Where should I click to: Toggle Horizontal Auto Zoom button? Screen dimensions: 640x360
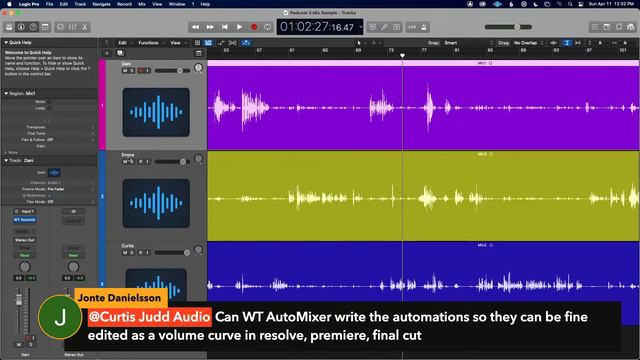pos(578,43)
